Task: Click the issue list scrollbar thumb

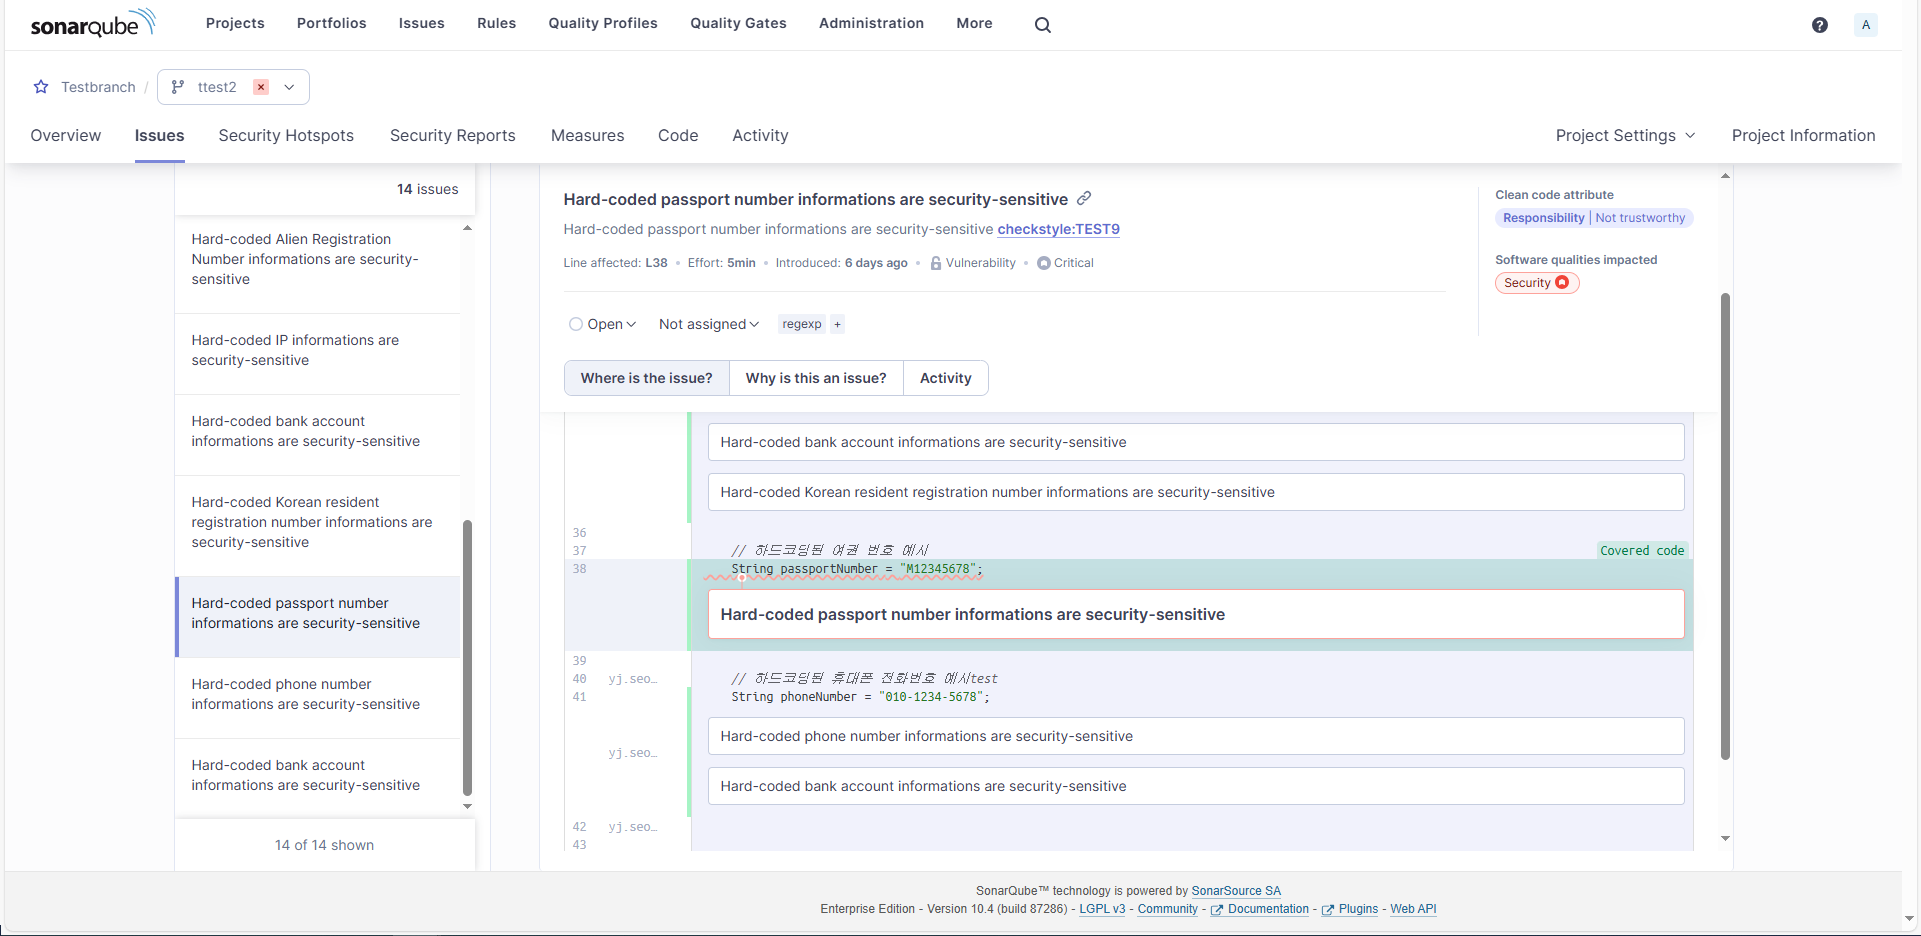Action: [467, 657]
